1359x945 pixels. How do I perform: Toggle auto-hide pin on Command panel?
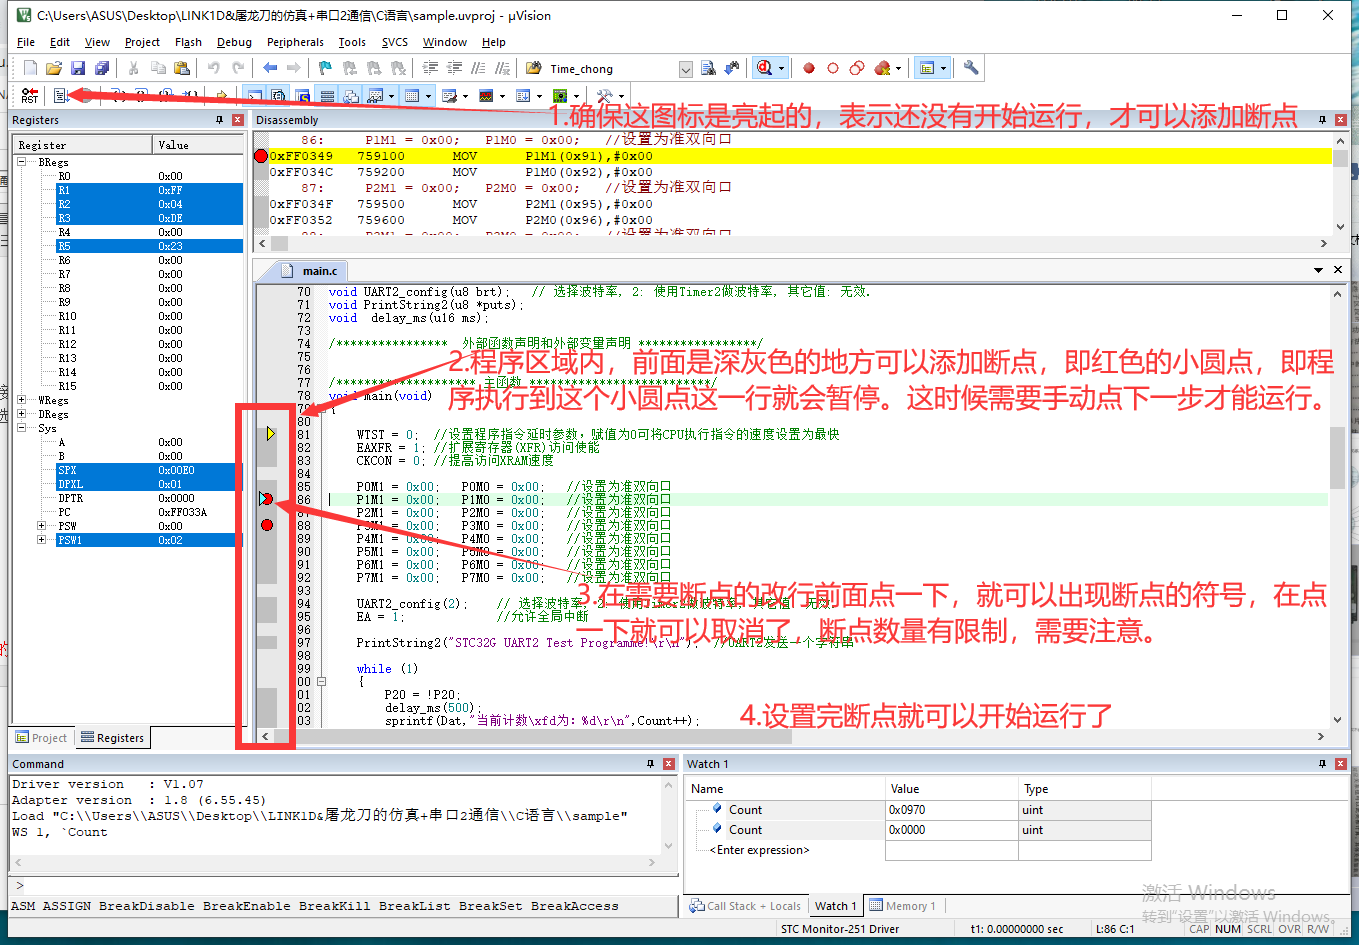coord(651,764)
